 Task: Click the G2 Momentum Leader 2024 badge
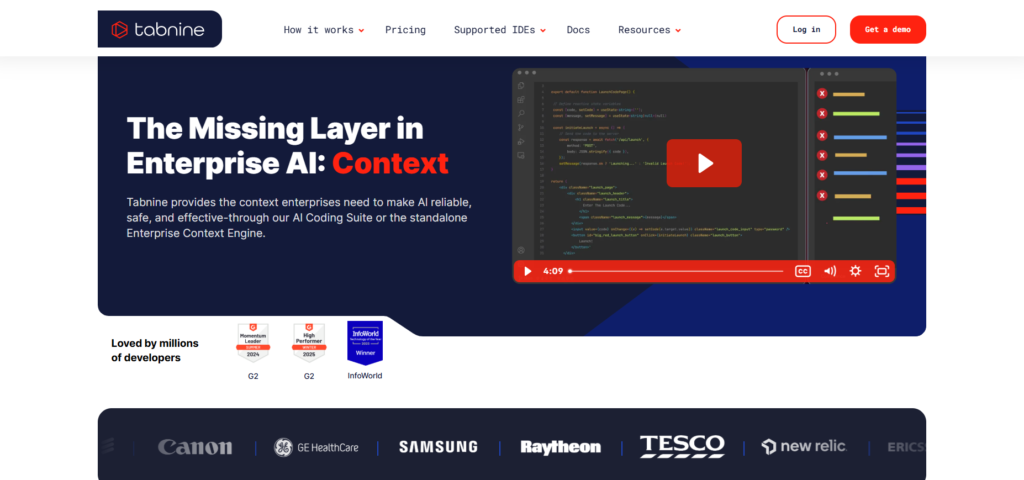pyautogui.click(x=253, y=343)
